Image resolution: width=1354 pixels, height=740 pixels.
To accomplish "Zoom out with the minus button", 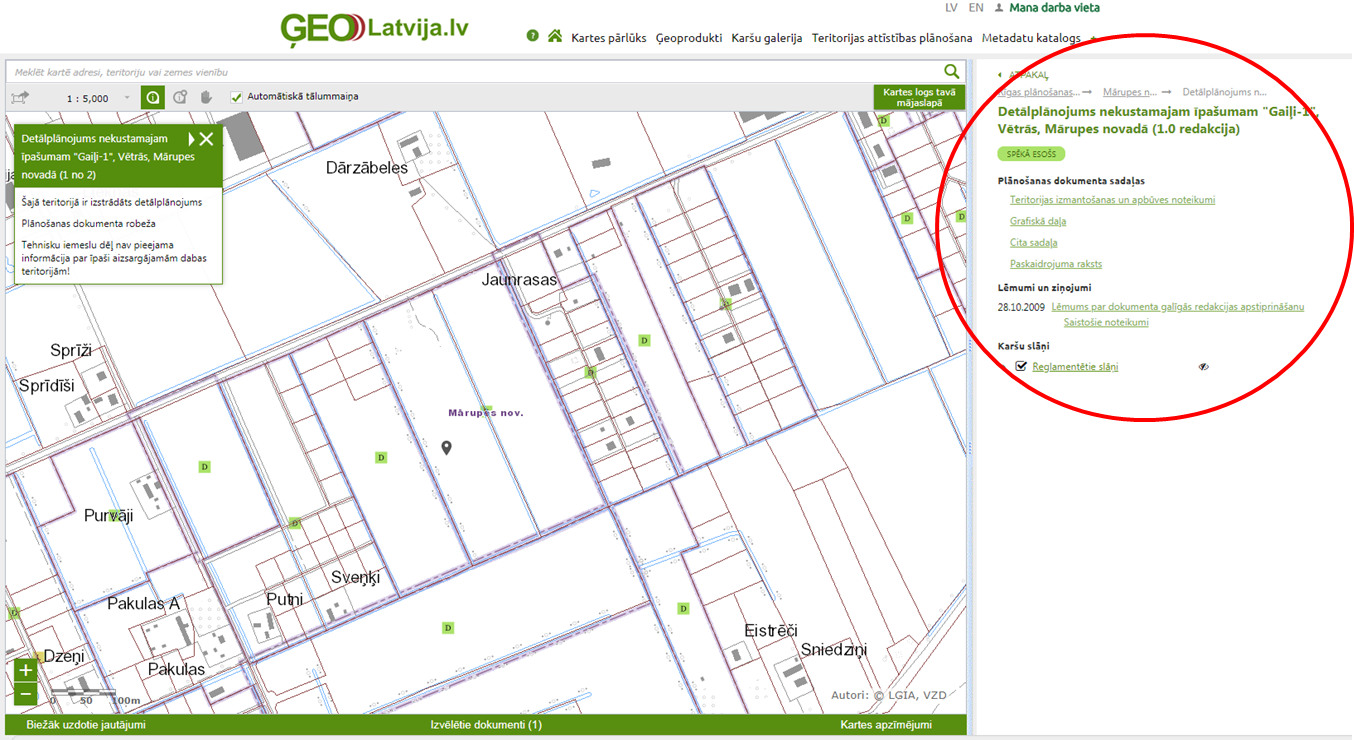I will pos(26,694).
